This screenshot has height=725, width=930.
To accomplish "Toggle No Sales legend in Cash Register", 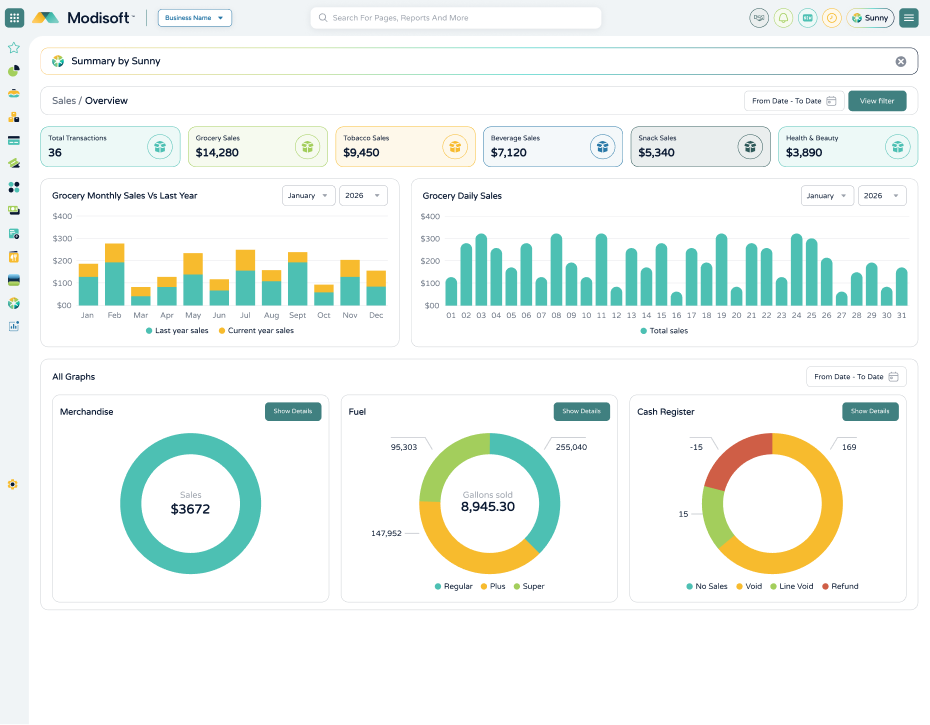I will (x=707, y=587).
